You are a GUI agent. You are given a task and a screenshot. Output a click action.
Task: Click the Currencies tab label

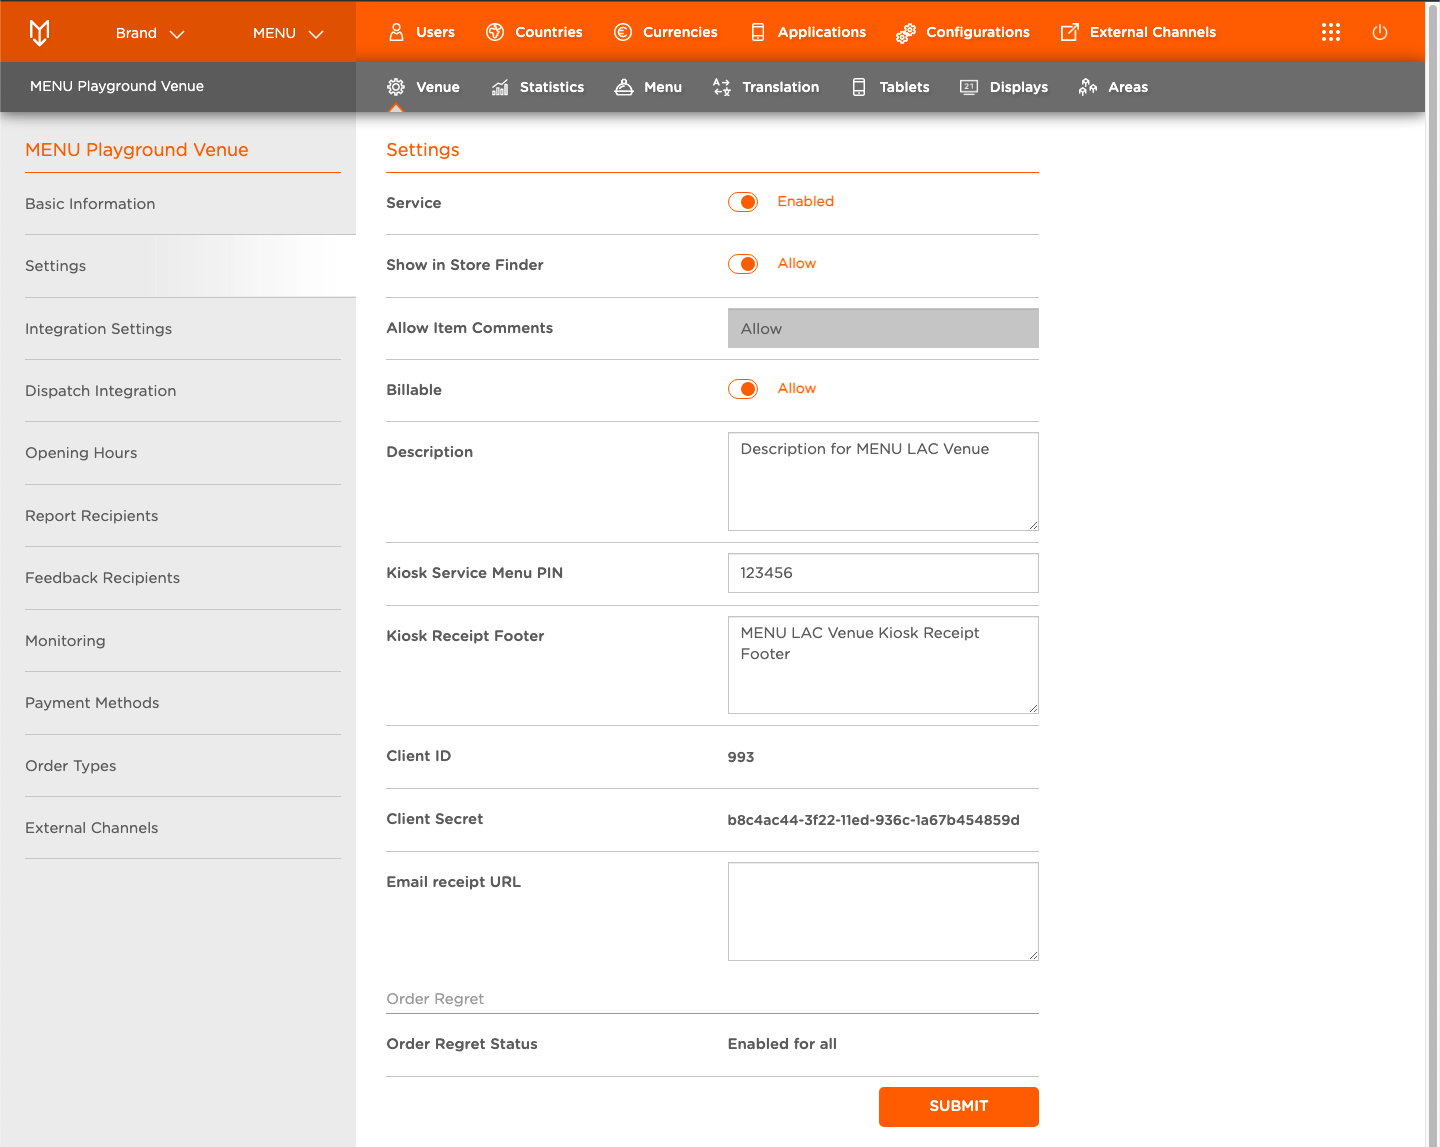click(x=680, y=32)
